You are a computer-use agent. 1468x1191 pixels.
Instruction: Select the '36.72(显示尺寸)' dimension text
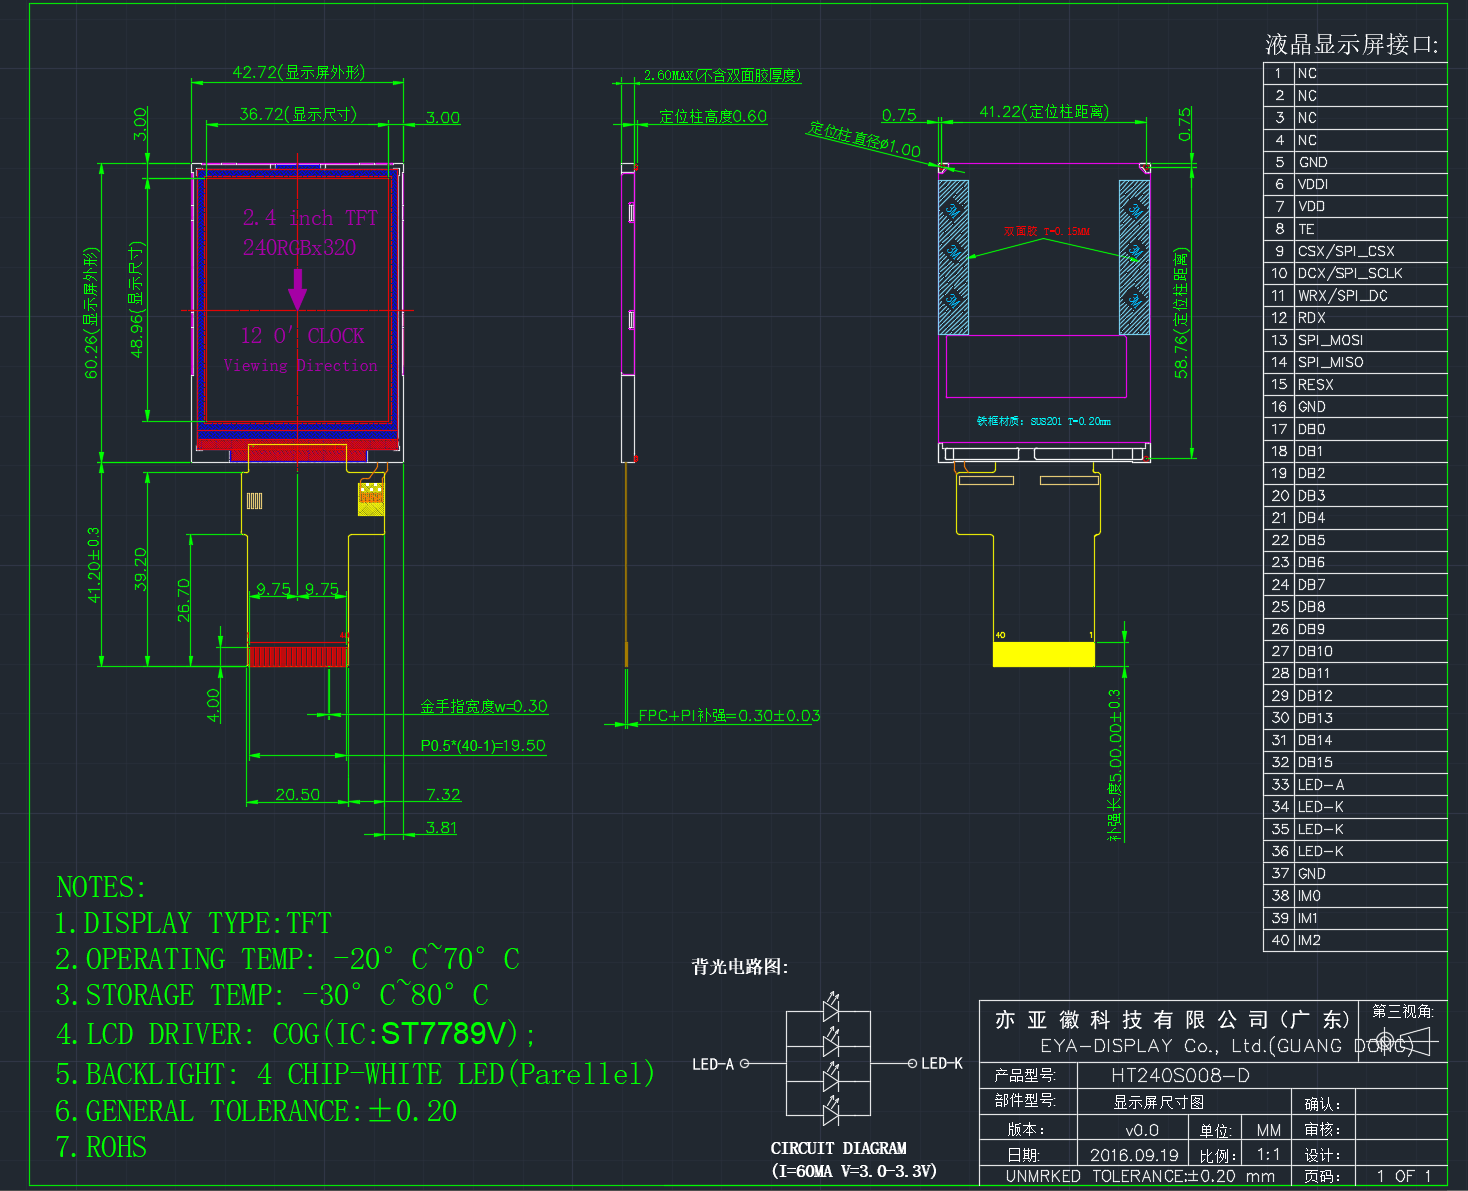298,114
